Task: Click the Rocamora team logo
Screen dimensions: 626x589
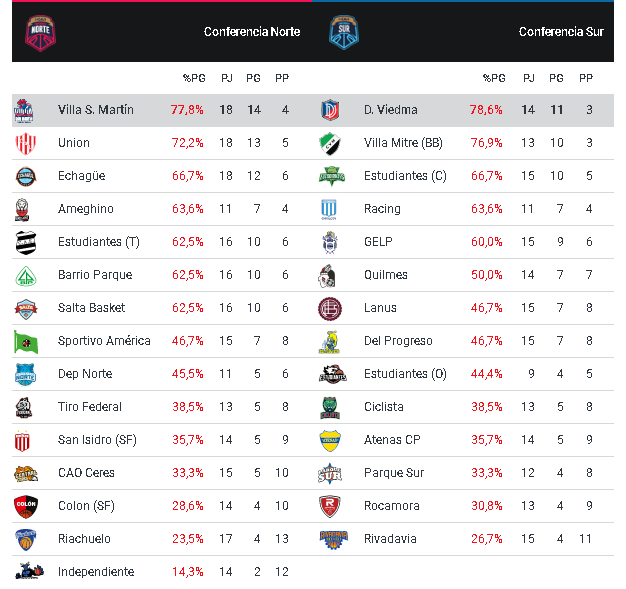Action: point(331,506)
